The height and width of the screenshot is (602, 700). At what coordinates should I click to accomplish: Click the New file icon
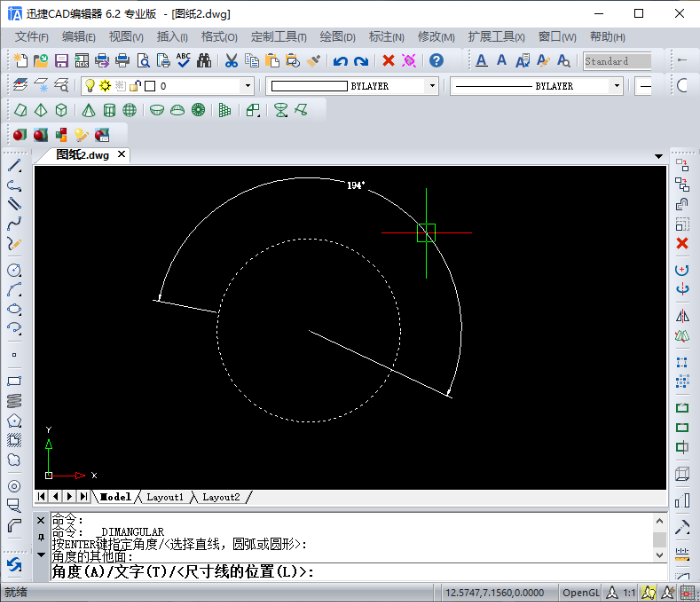pos(21,60)
